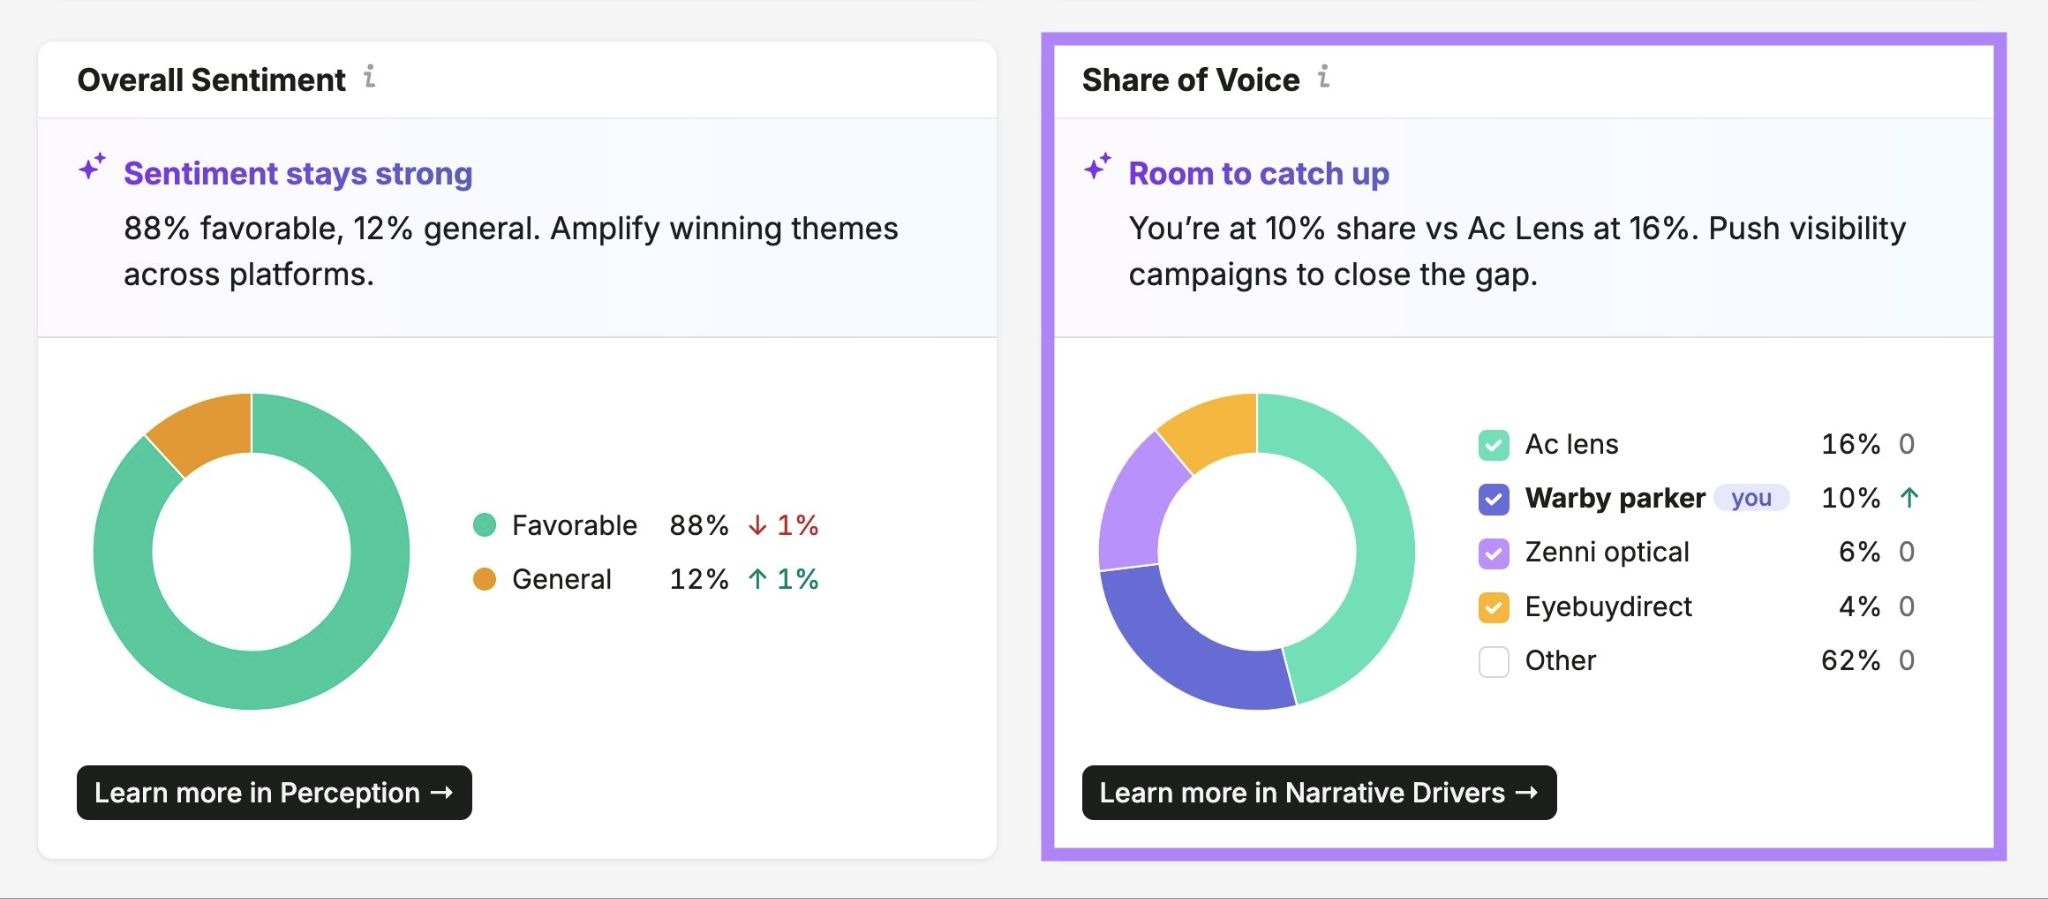Image resolution: width=2048 pixels, height=899 pixels.
Task: Uncheck the Ac lens checkbox
Action: tap(1493, 444)
